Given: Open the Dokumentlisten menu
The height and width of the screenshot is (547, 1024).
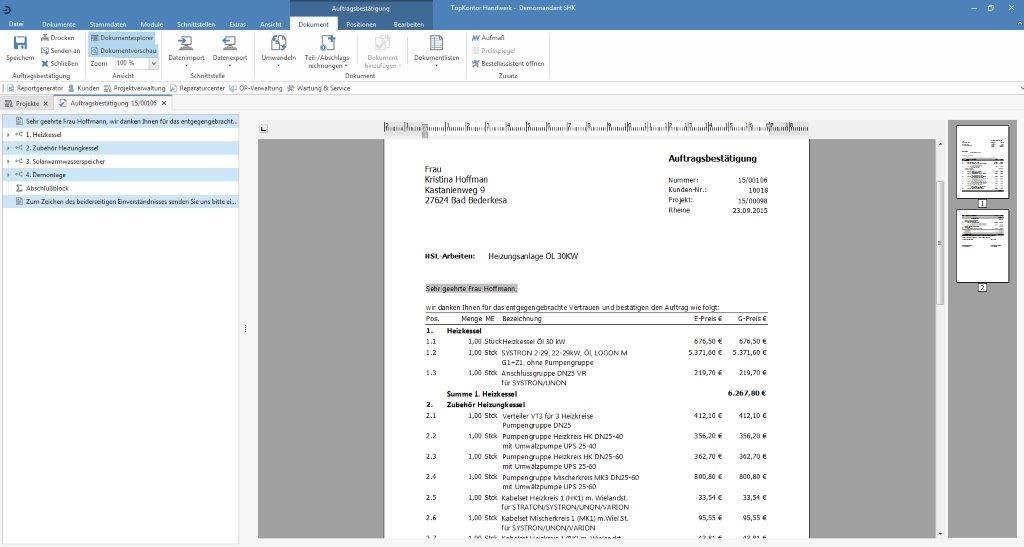Looking at the screenshot, I should 436,50.
